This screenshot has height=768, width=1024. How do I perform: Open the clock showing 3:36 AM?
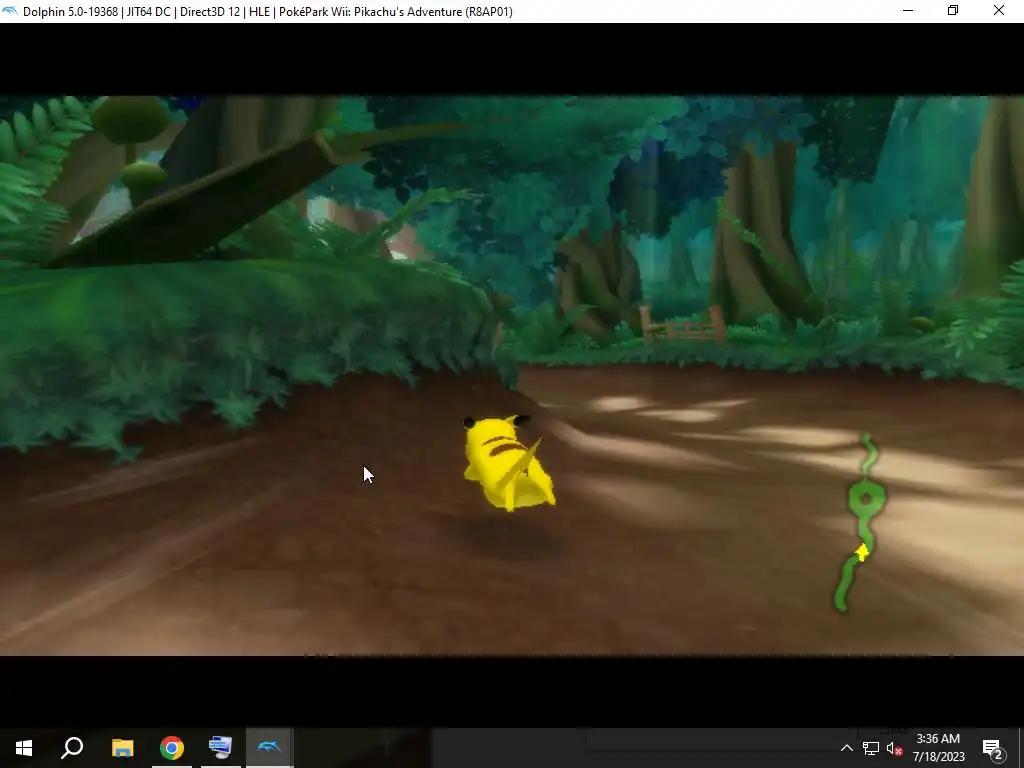pos(938,748)
